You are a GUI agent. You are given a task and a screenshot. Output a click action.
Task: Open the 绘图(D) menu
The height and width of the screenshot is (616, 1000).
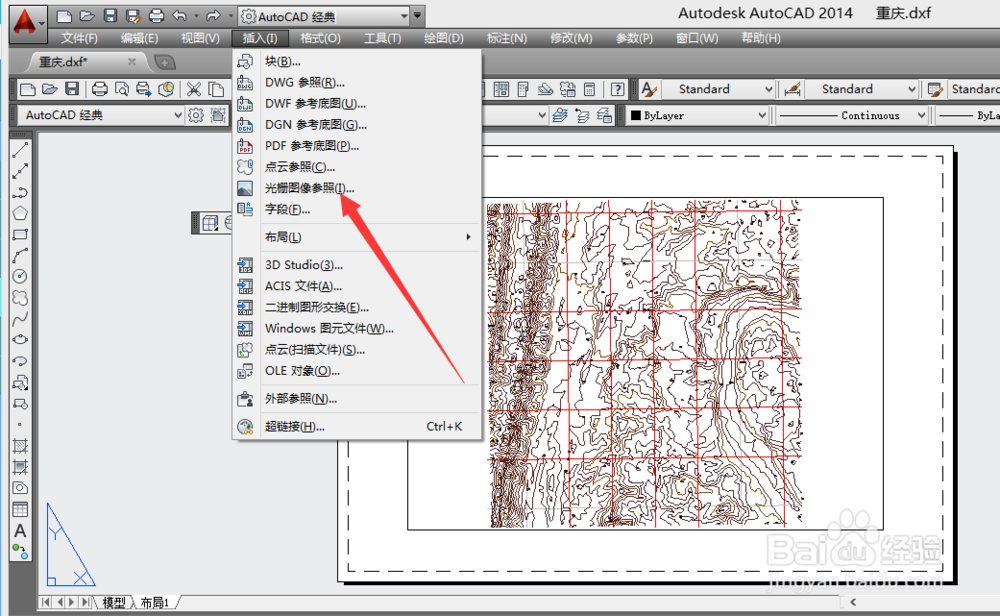(x=443, y=38)
